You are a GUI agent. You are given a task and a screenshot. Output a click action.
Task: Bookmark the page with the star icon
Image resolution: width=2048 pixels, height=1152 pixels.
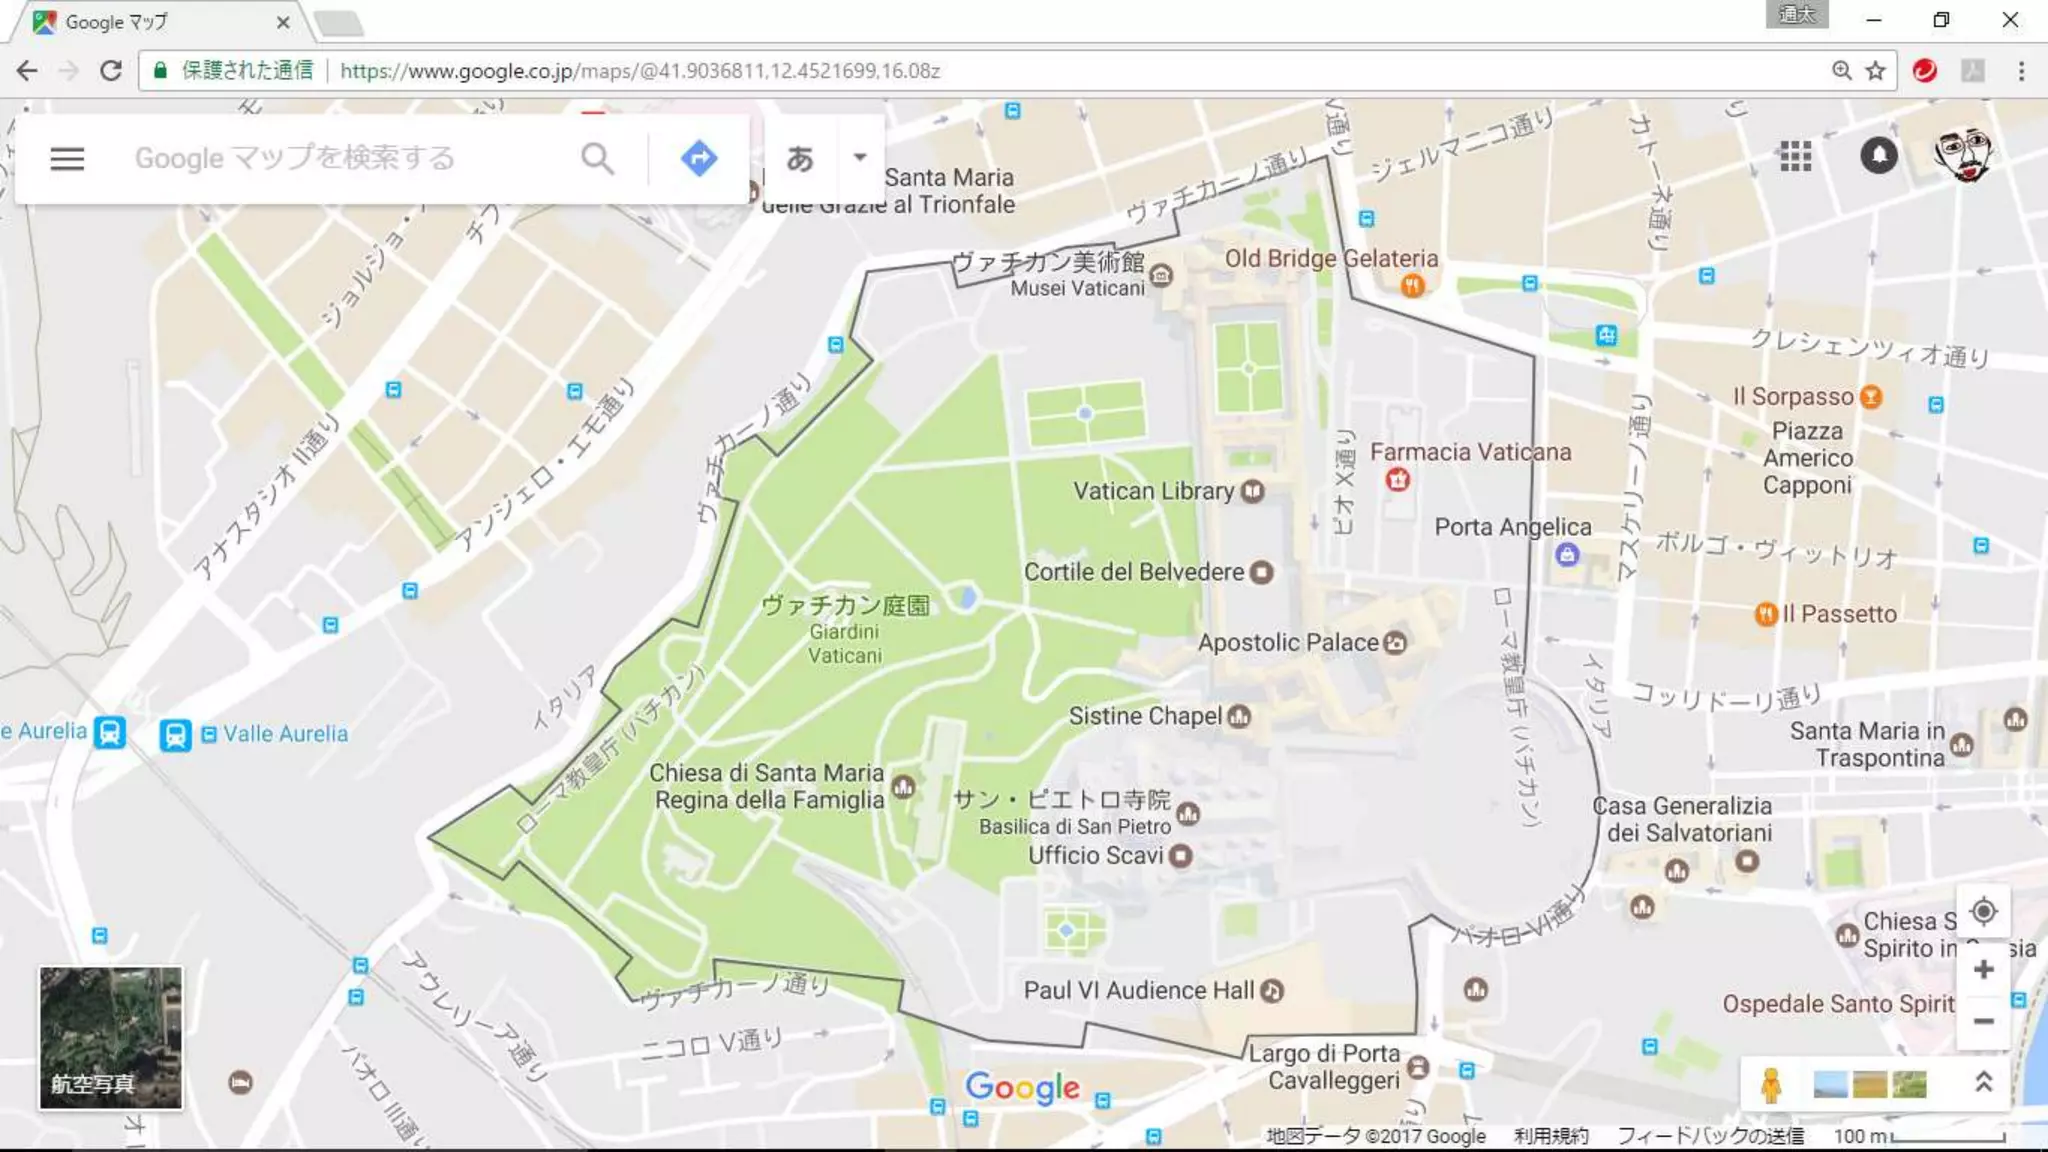point(1875,71)
